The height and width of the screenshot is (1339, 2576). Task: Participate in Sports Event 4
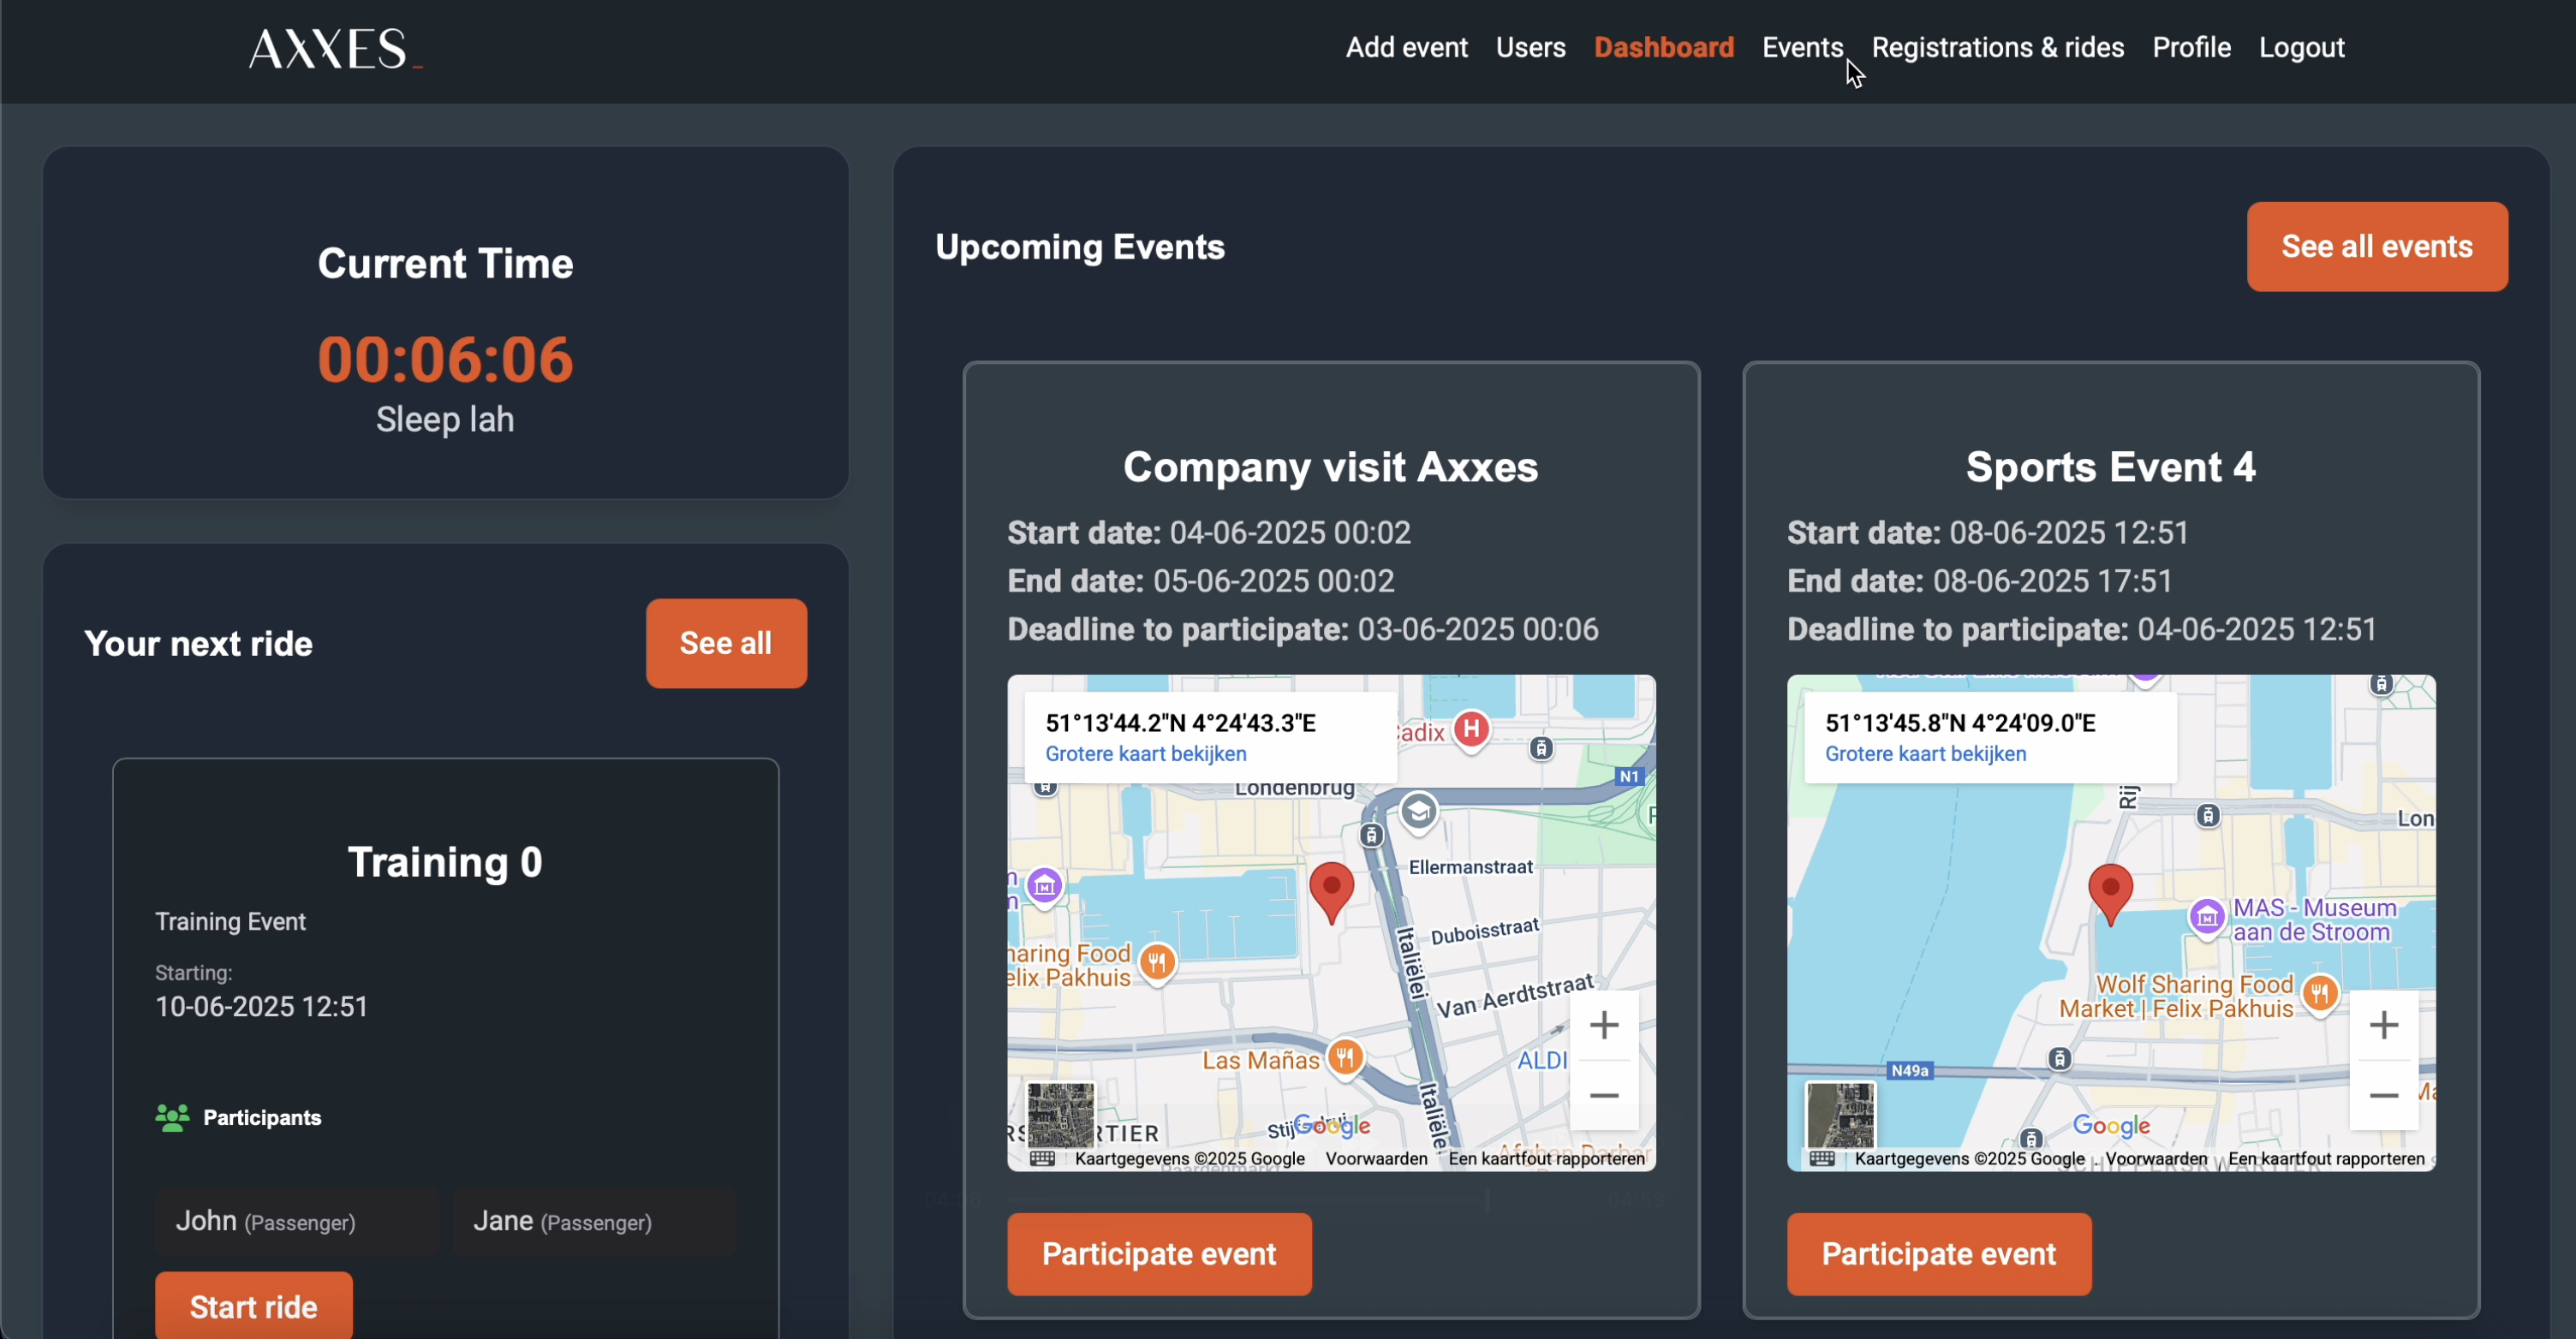[1938, 1253]
